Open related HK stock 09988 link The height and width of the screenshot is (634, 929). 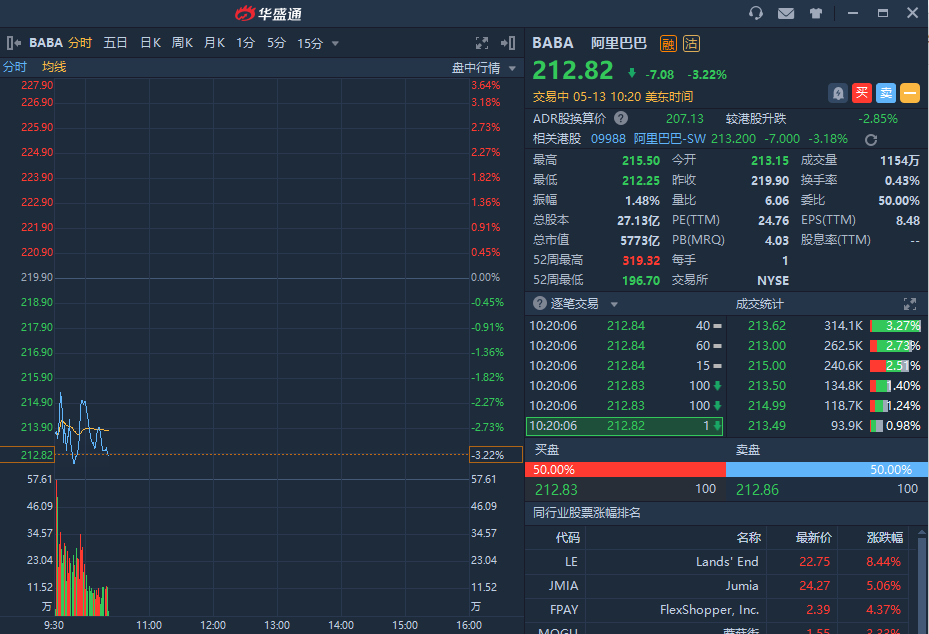[608, 139]
